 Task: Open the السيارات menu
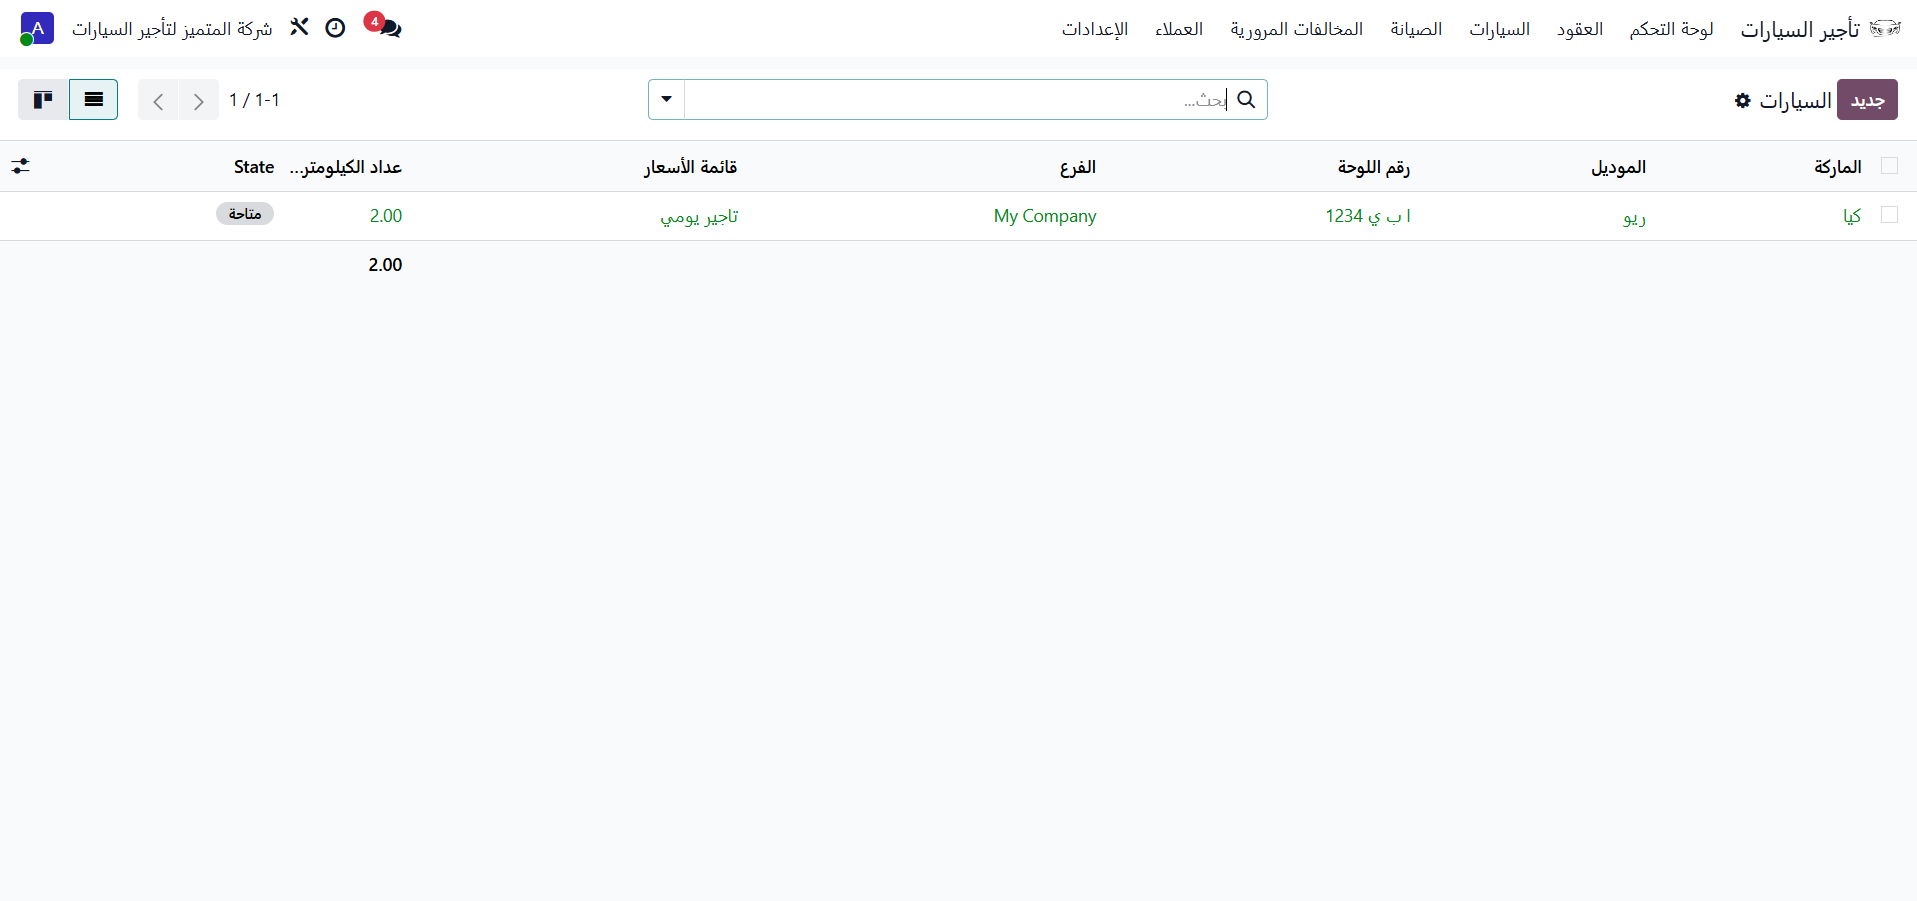tap(1499, 29)
